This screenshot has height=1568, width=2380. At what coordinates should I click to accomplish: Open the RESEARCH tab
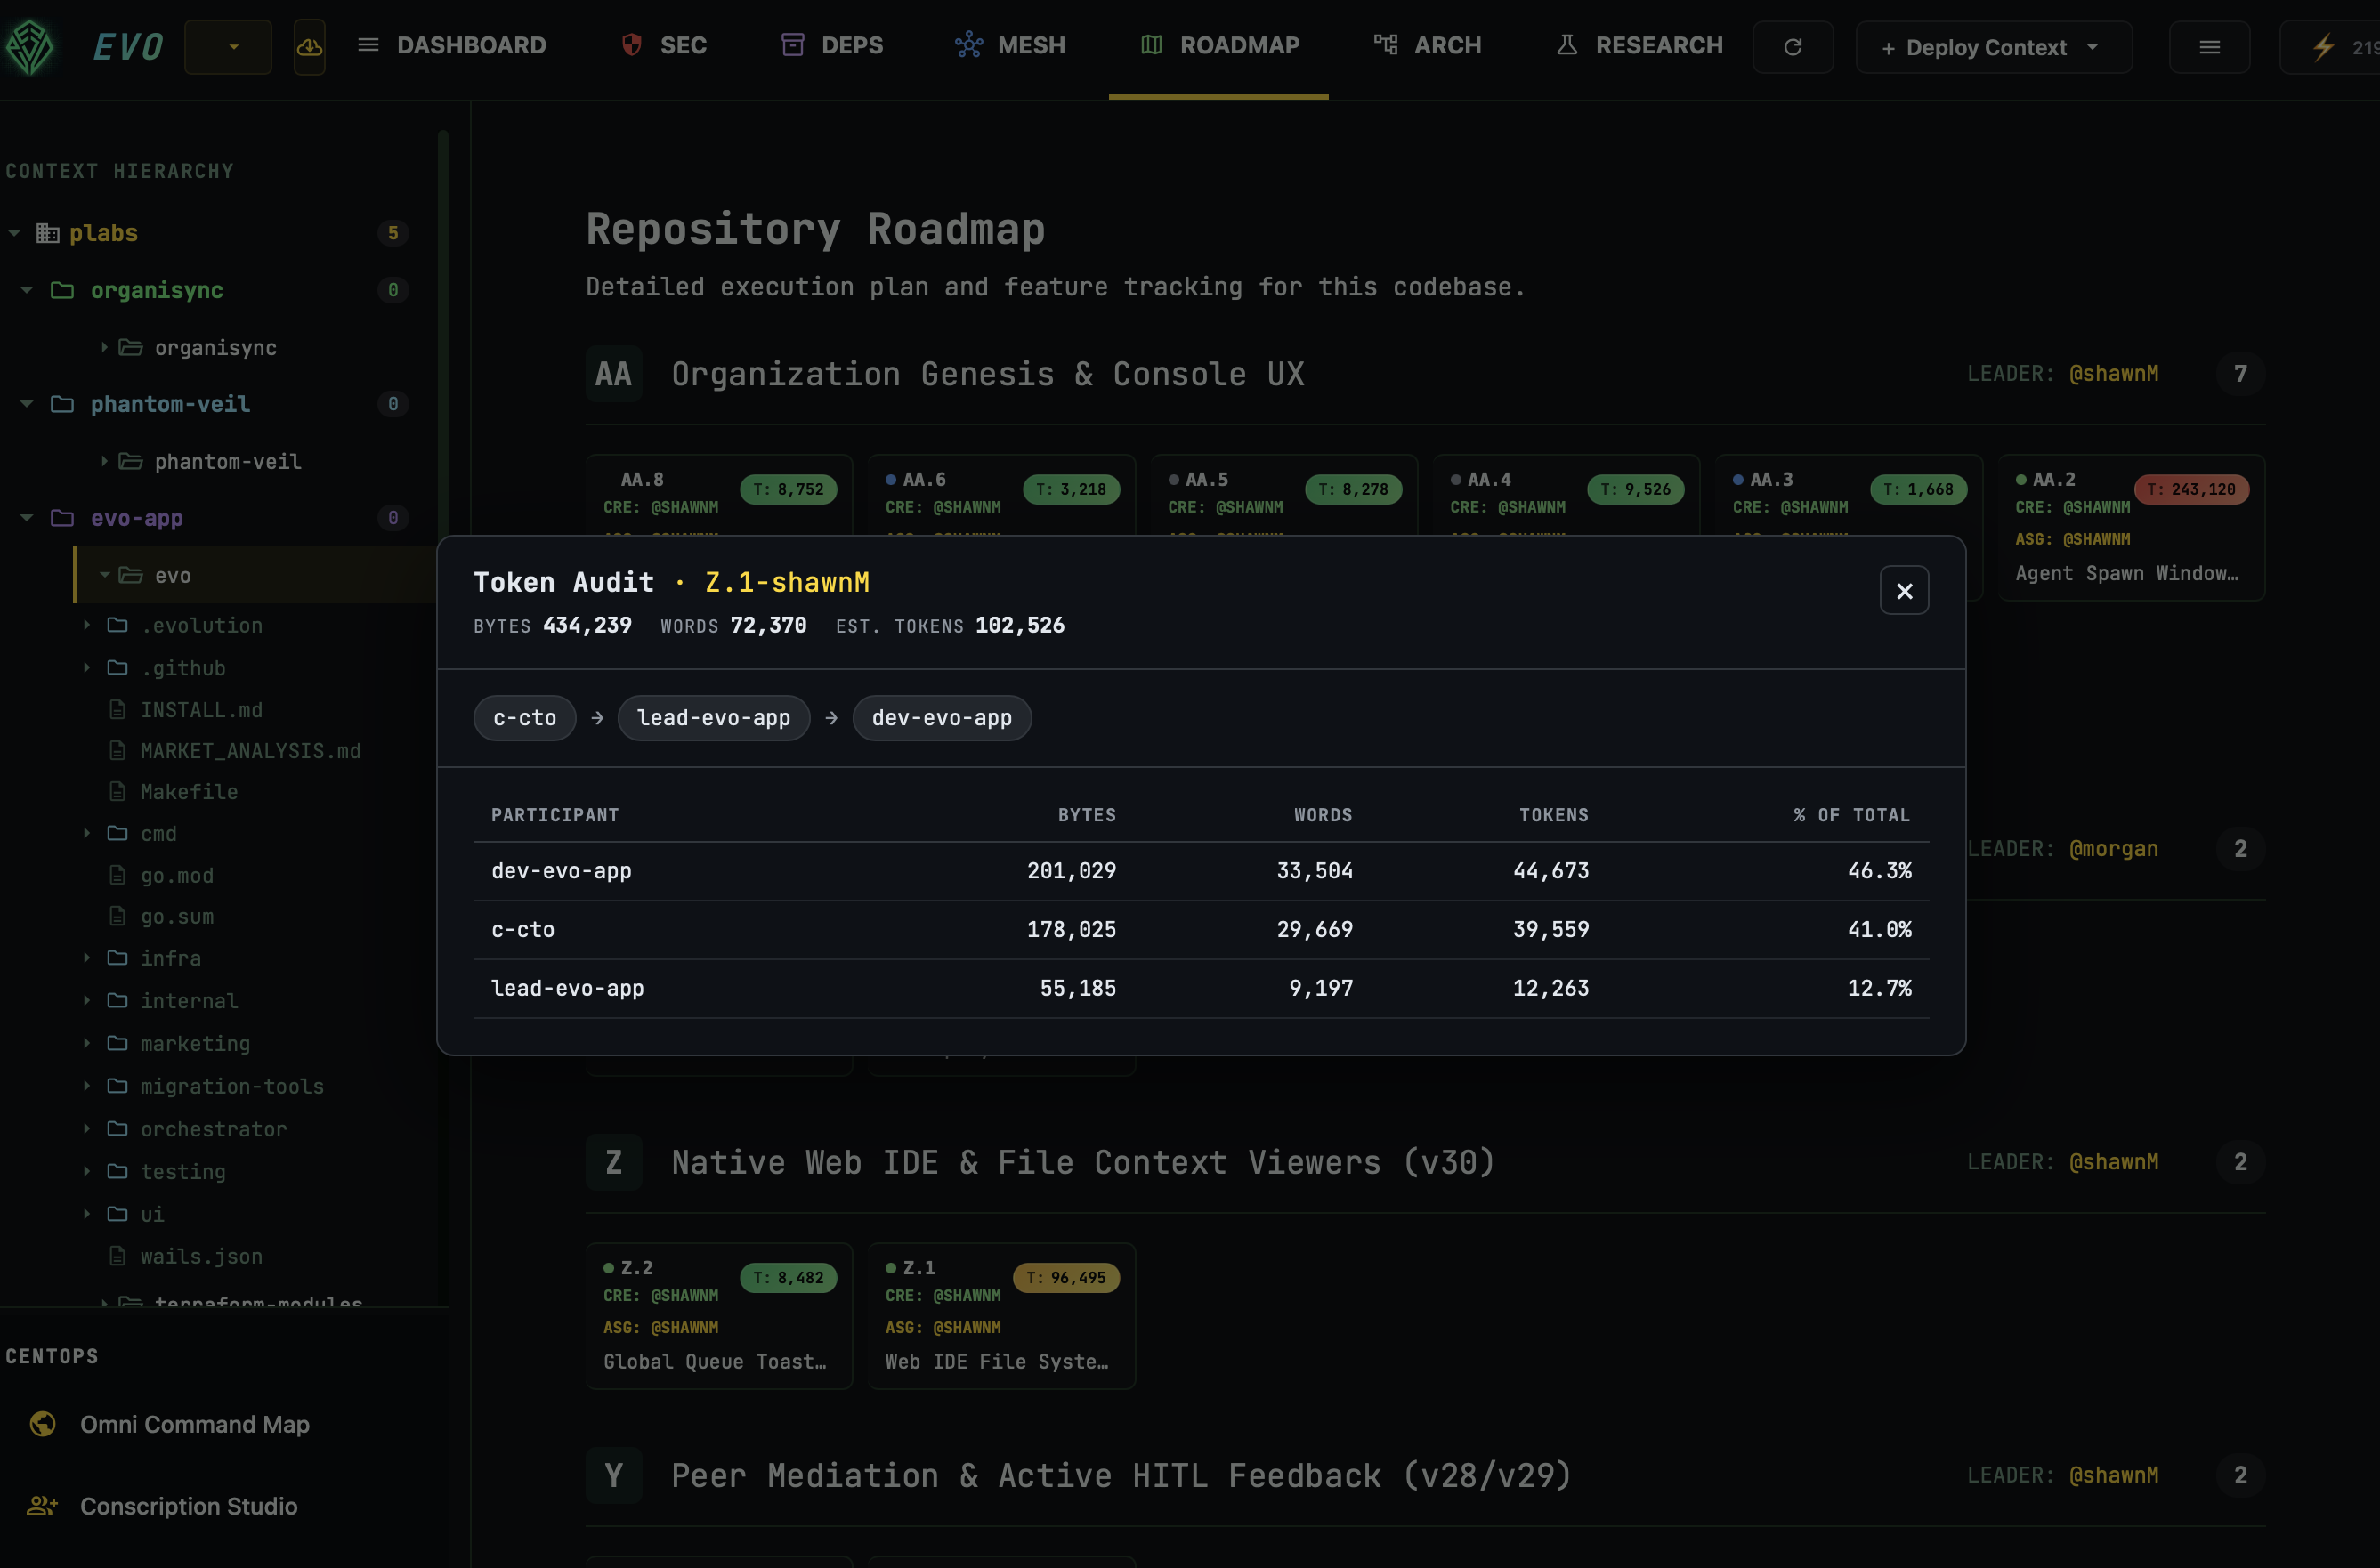pos(1639,45)
